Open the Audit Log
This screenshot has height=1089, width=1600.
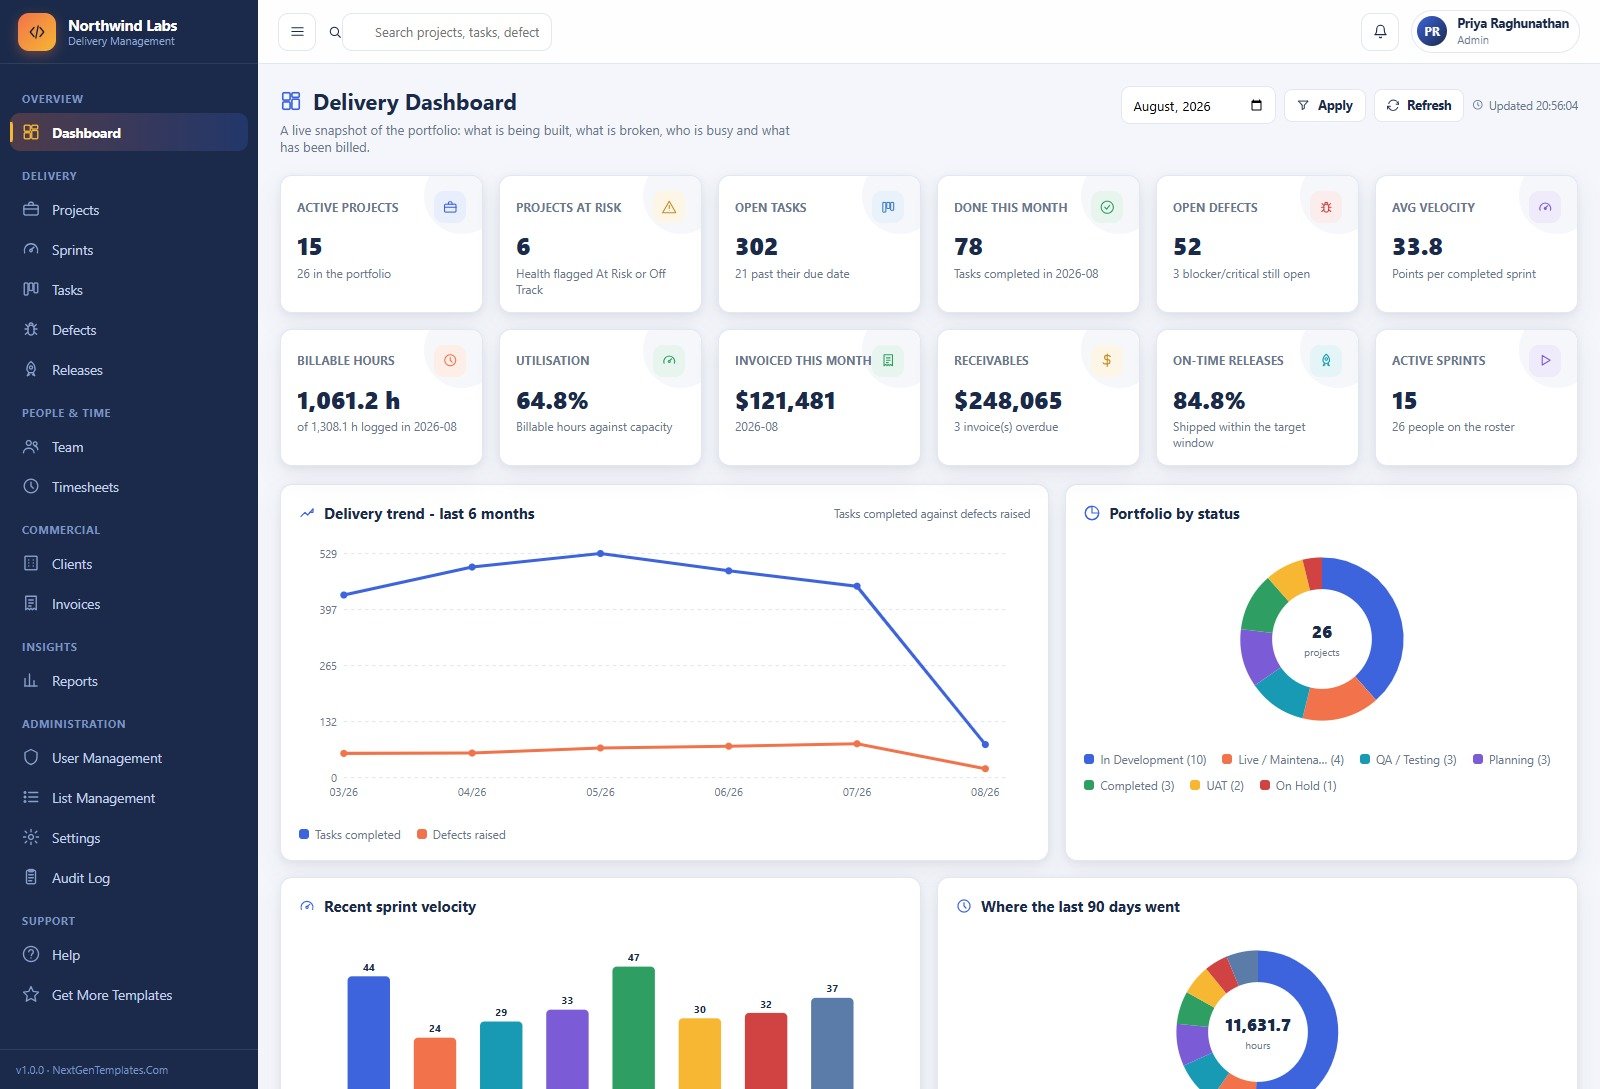pyautogui.click(x=129, y=878)
